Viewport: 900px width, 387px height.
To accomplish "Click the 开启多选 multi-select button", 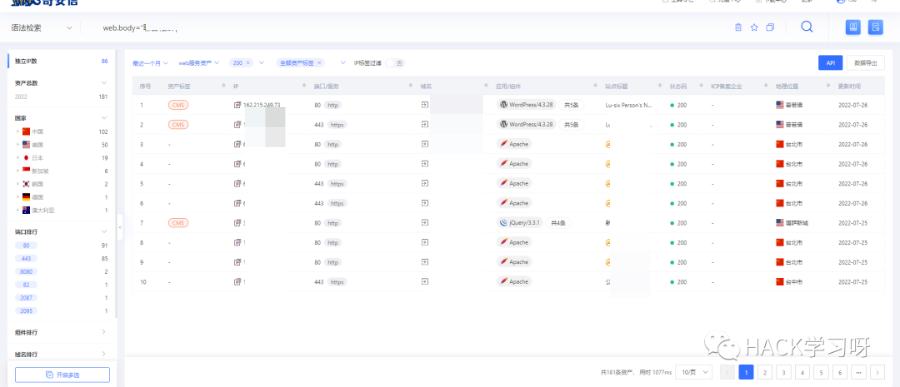I will coord(62,374).
